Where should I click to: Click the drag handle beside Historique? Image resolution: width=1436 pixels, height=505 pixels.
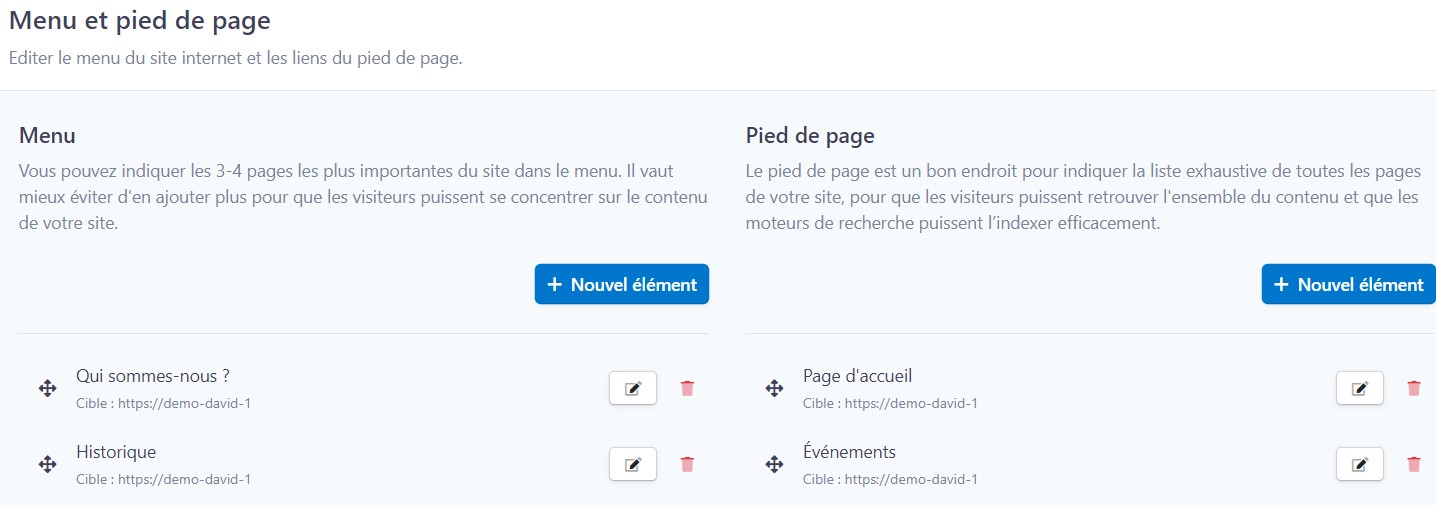pyautogui.click(x=47, y=464)
